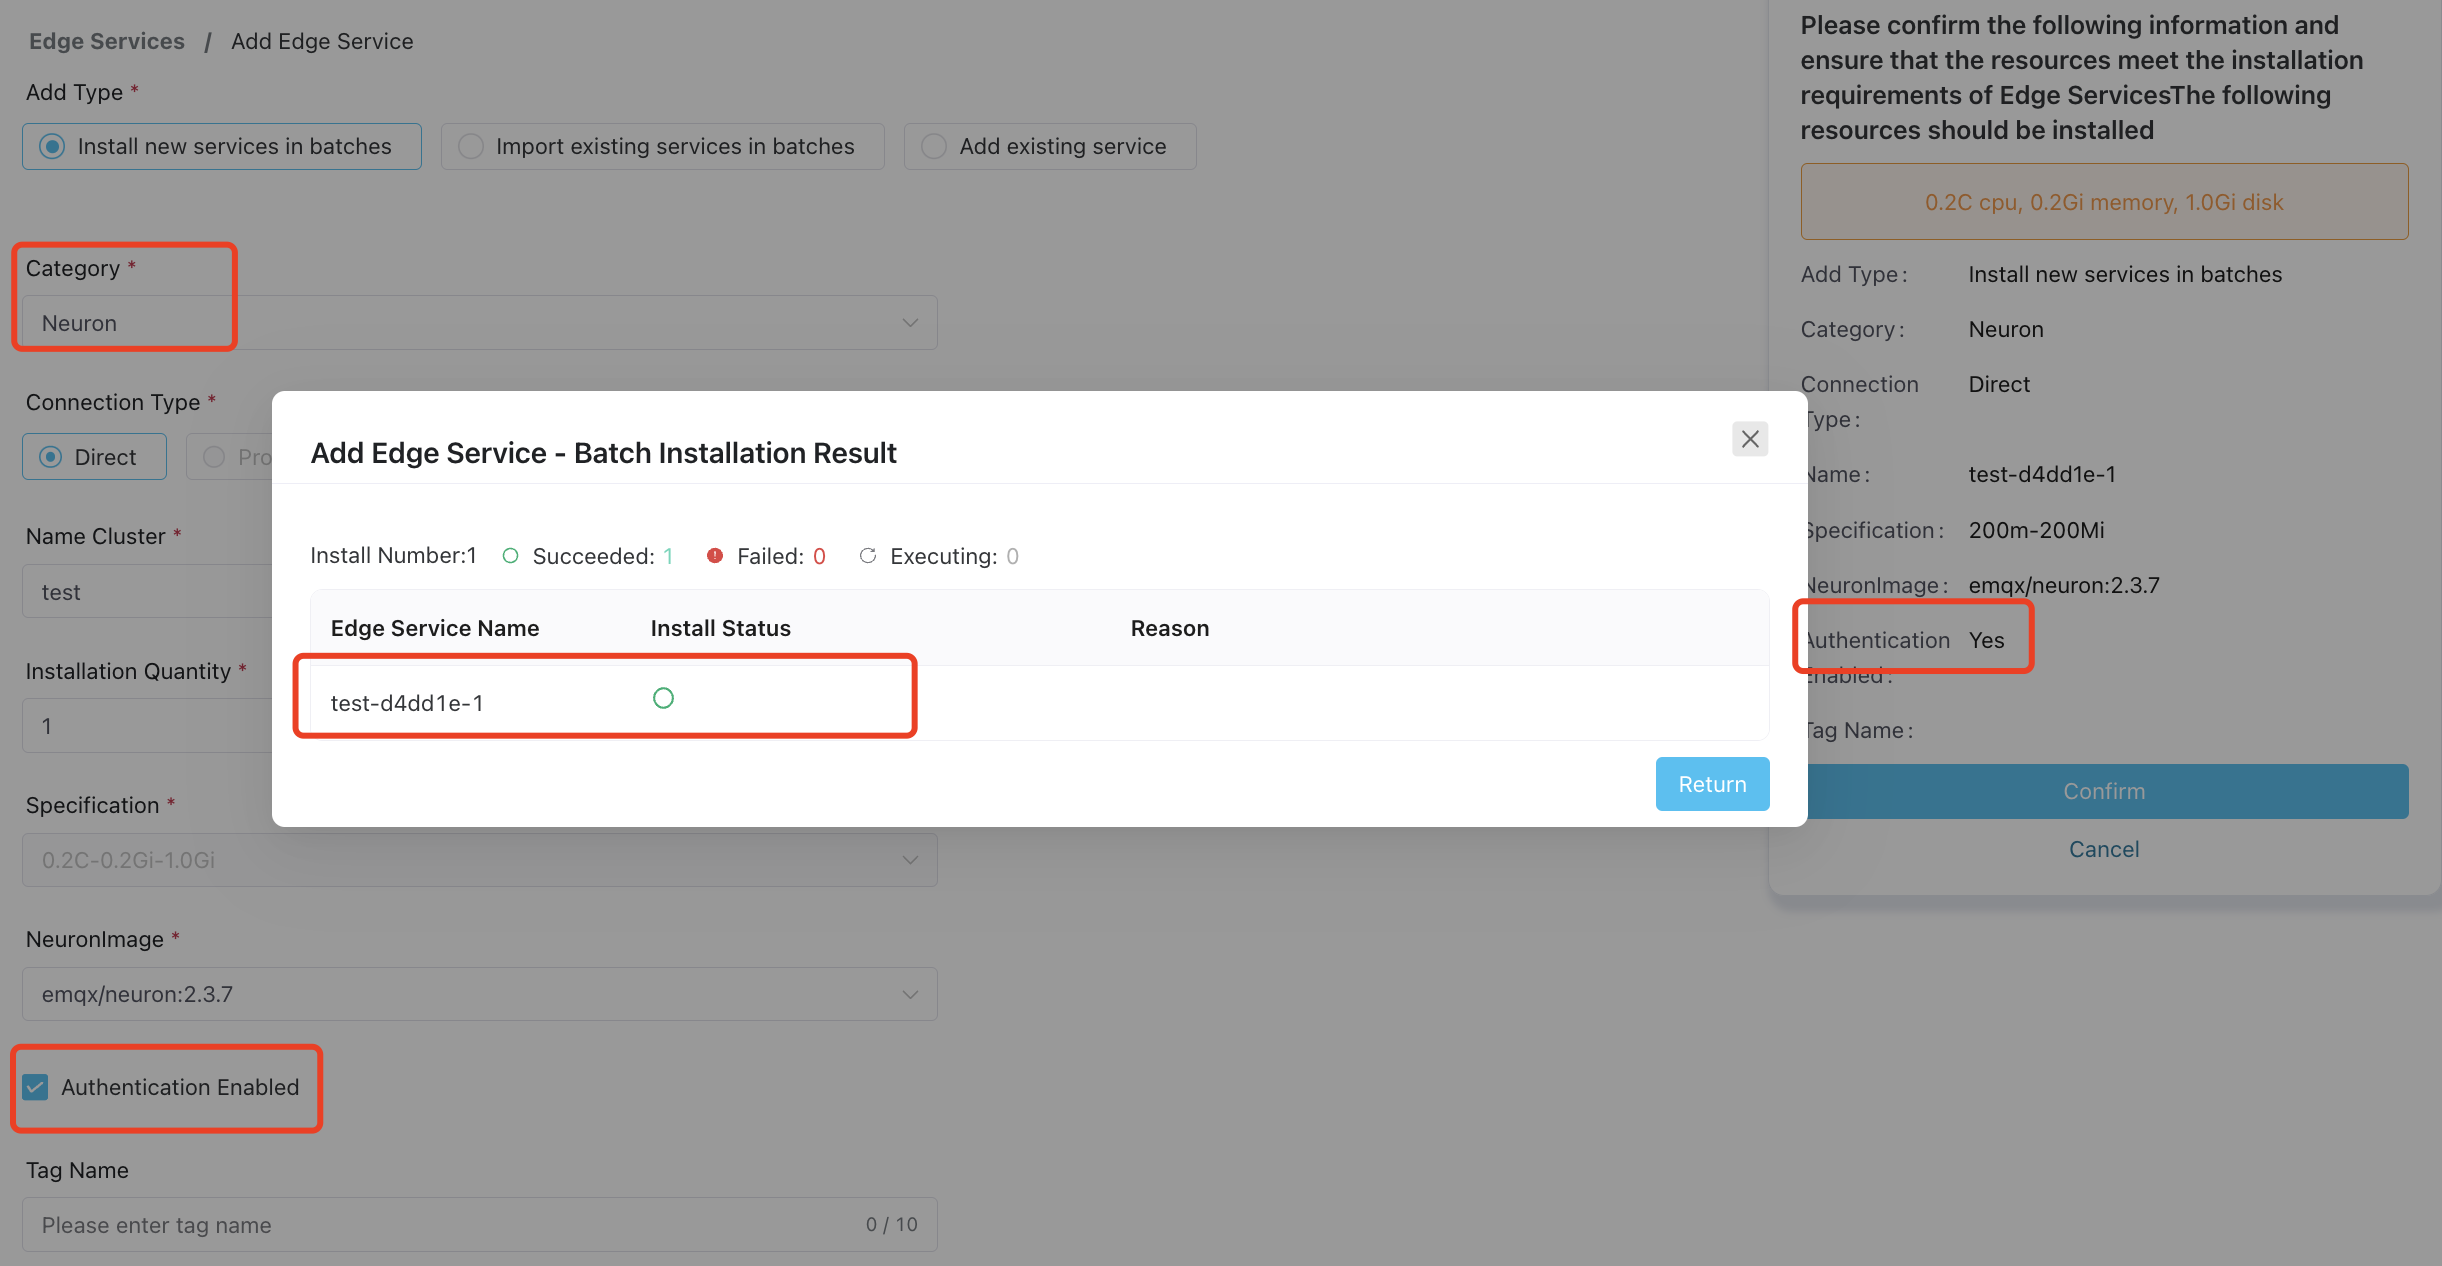This screenshot has height=1266, width=2442.
Task: Select the Direct connection type
Action: [94, 457]
